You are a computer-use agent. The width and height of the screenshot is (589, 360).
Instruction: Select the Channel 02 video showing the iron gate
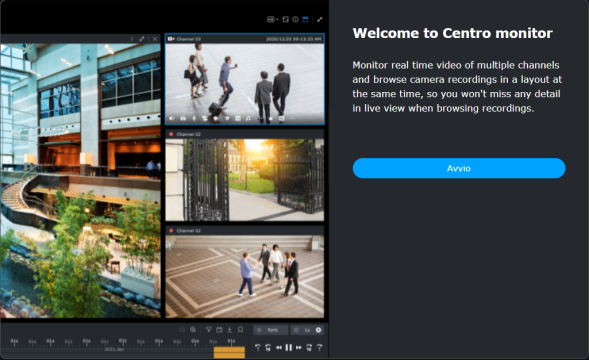(245, 180)
